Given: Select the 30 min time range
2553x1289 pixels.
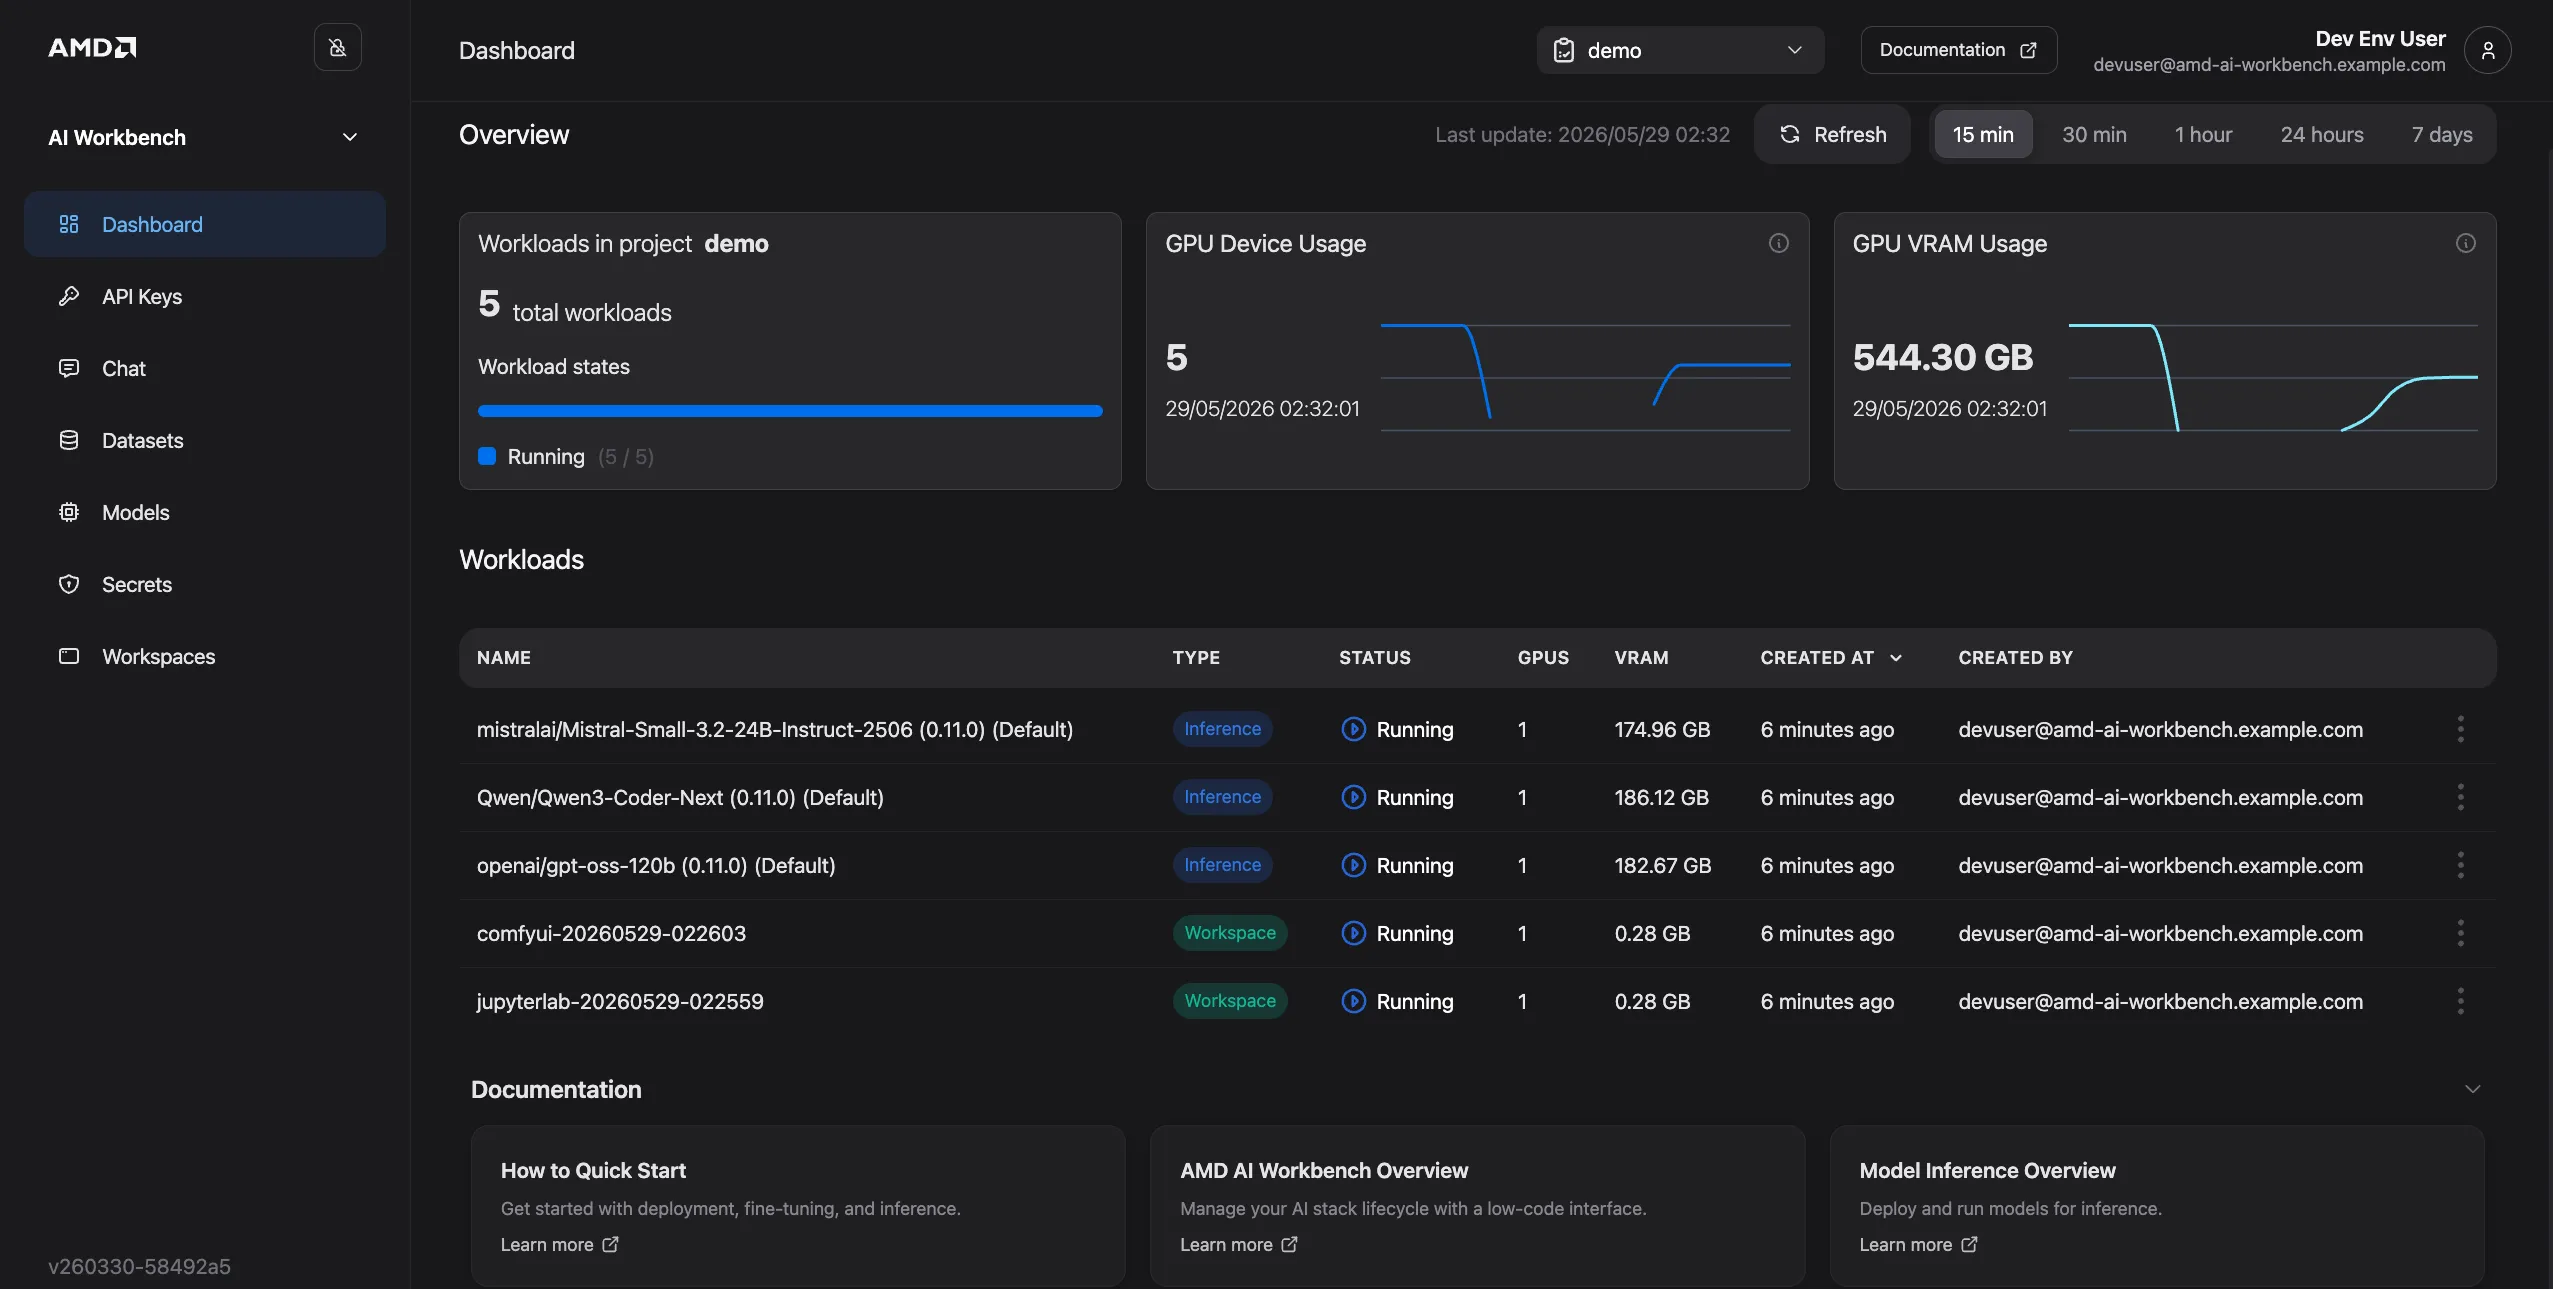Looking at the screenshot, I should coord(2094,134).
